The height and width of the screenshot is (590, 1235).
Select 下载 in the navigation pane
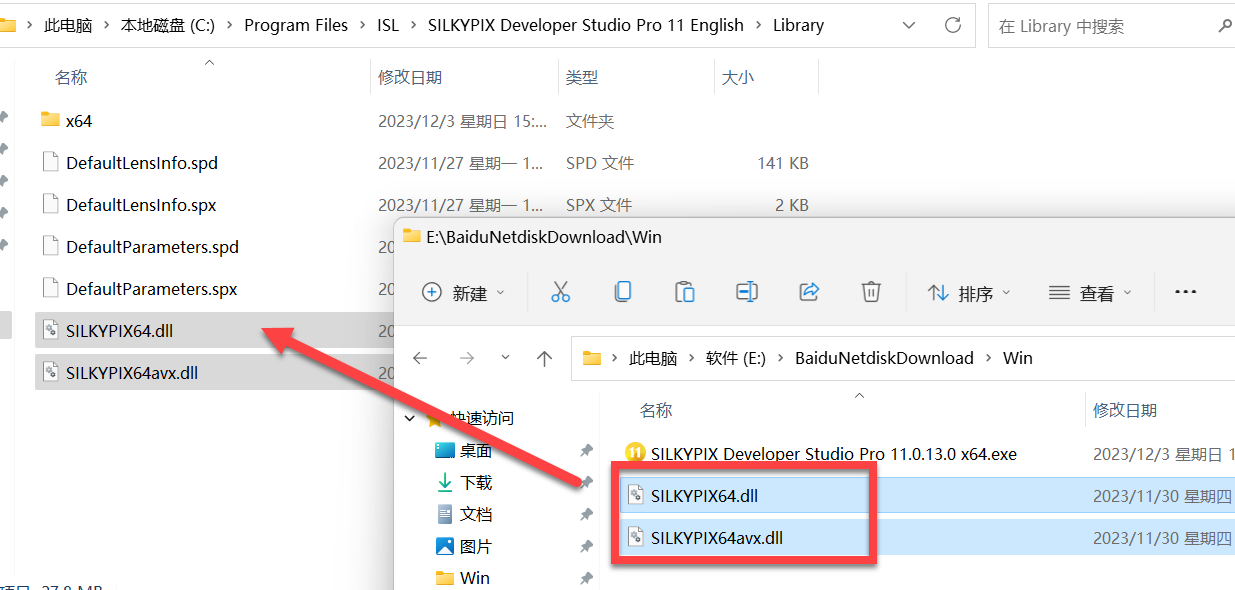click(x=476, y=482)
